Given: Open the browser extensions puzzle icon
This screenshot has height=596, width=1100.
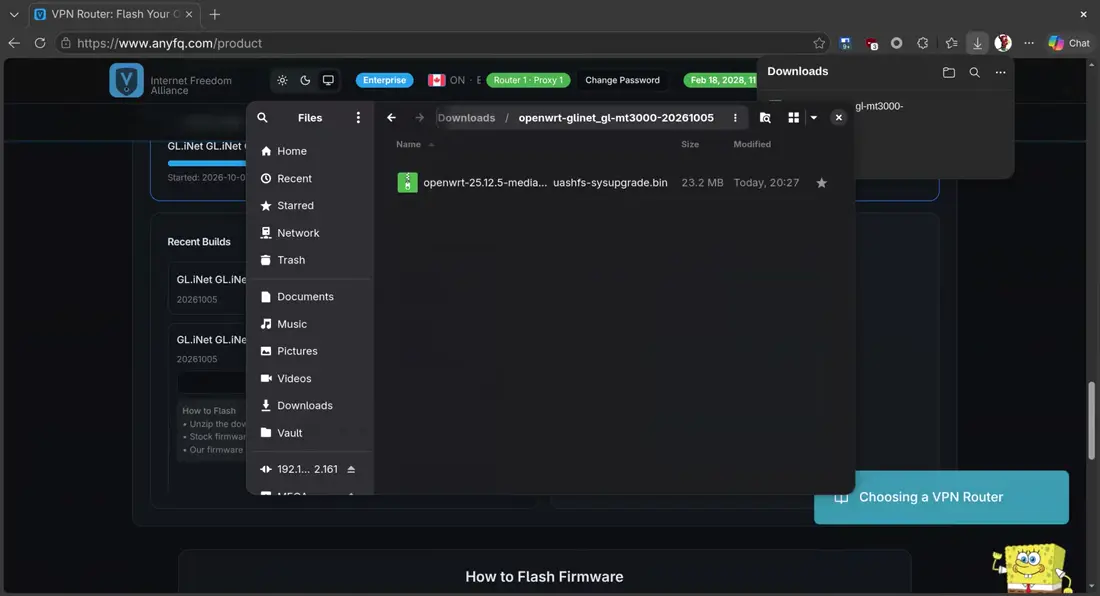Looking at the screenshot, I should tap(923, 43).
